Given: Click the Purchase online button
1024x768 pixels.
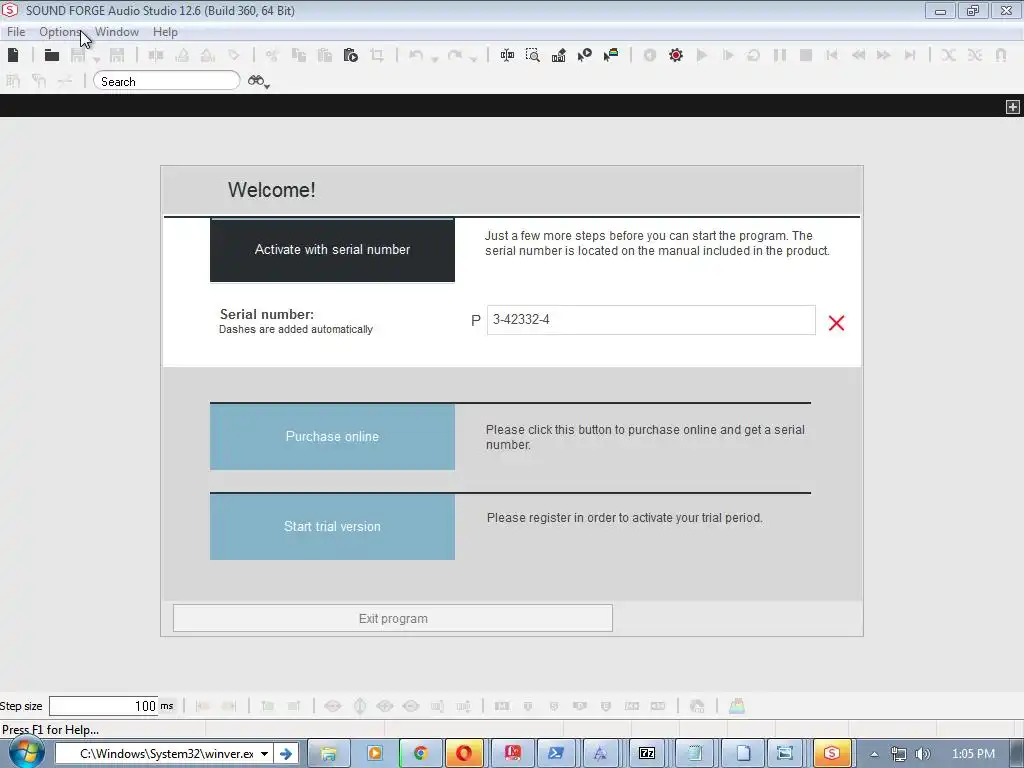Looking at the screenshot, I should pyautogui.click(x=332, y=437).
